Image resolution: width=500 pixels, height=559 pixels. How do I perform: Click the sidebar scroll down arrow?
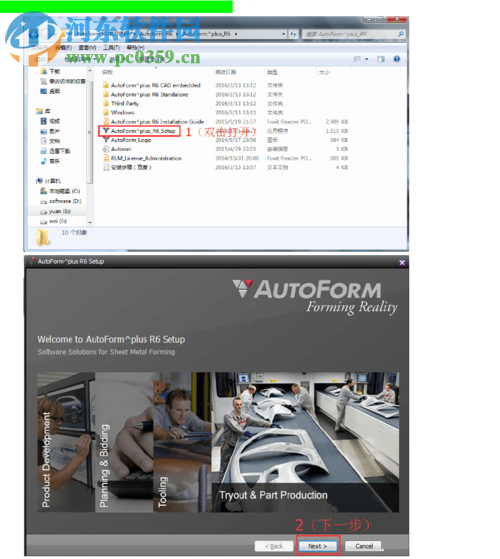tap(90, 222)
